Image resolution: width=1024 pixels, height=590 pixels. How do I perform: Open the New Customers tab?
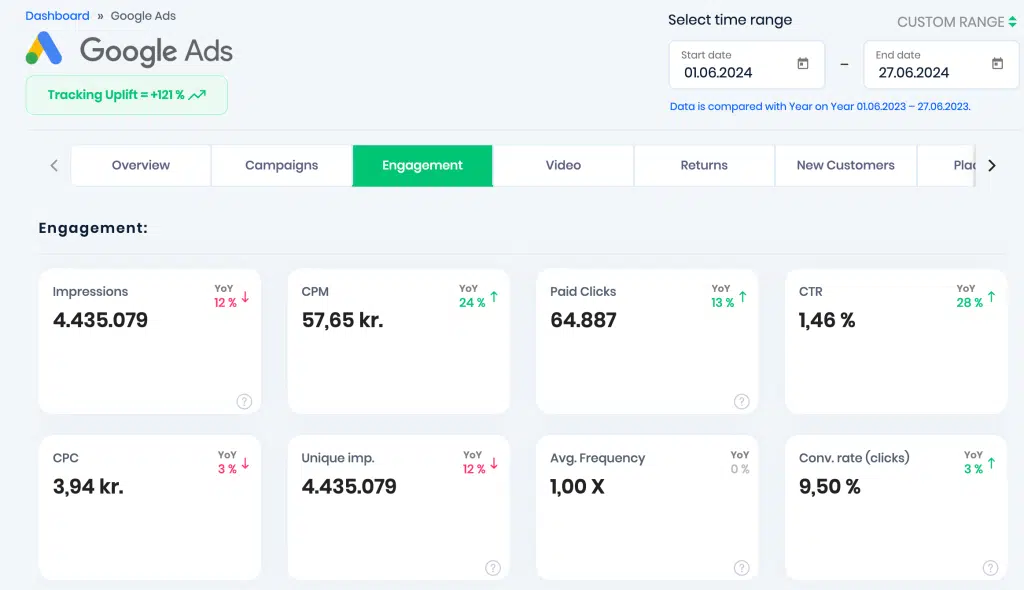point(846,165)
